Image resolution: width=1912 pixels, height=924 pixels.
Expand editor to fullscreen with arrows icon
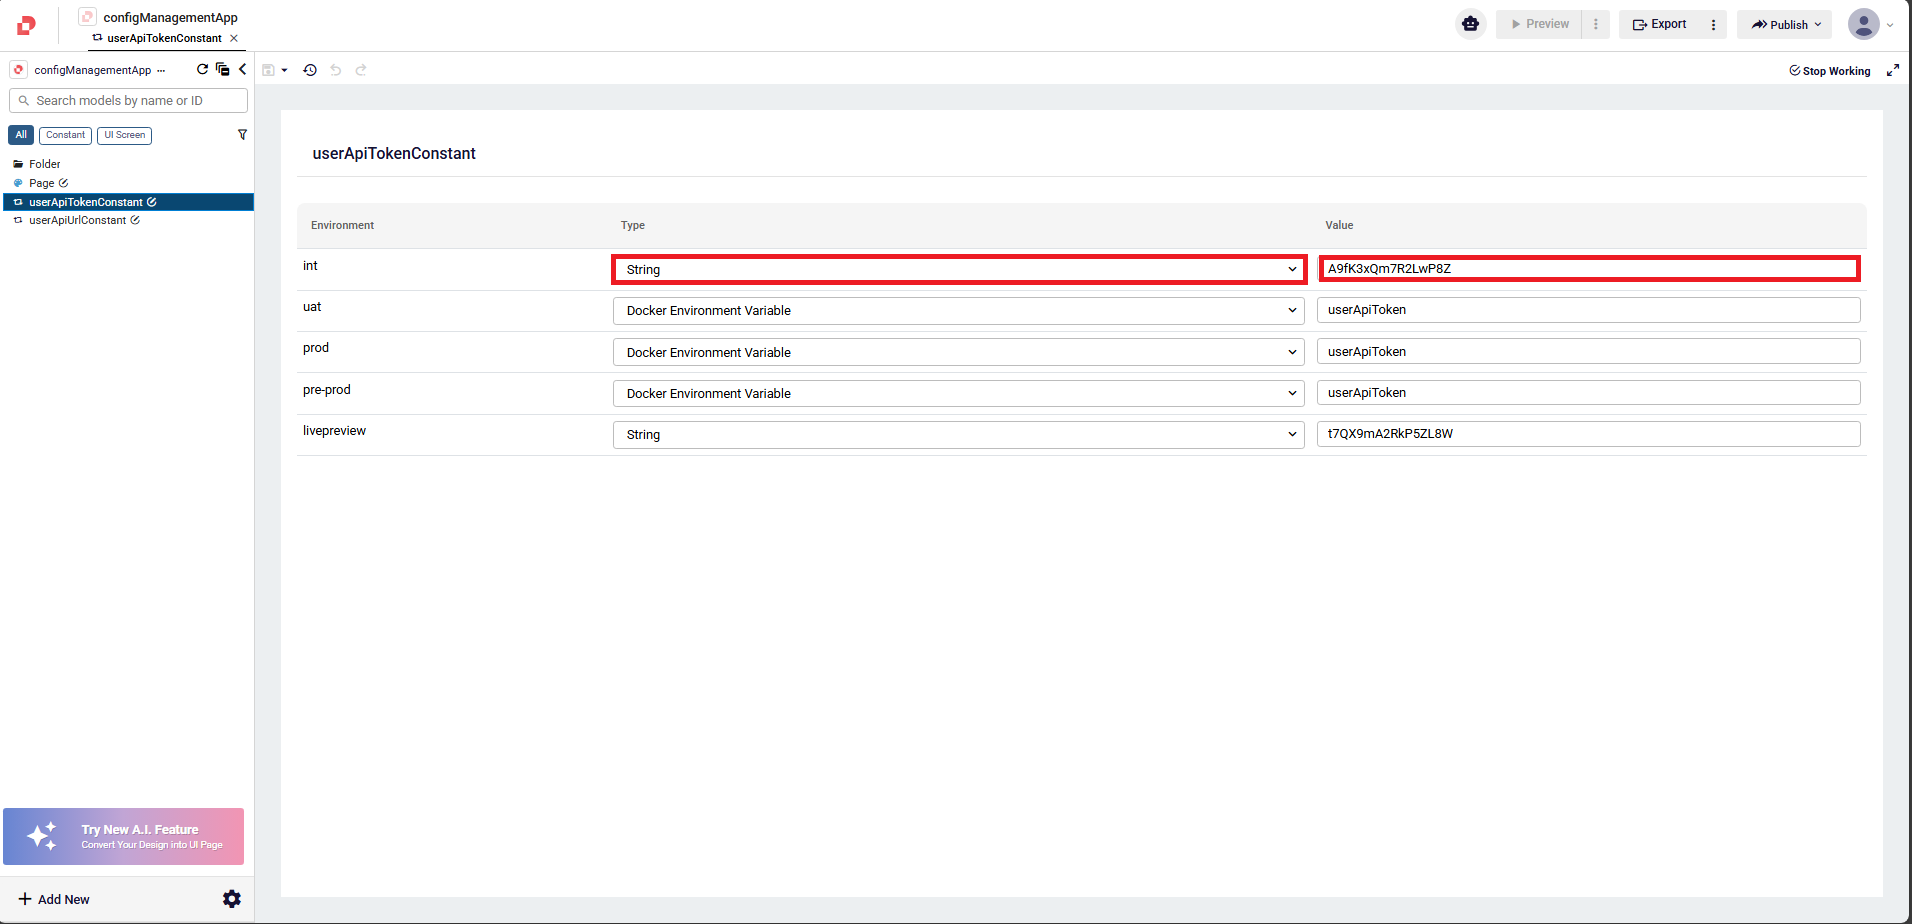1892,70
